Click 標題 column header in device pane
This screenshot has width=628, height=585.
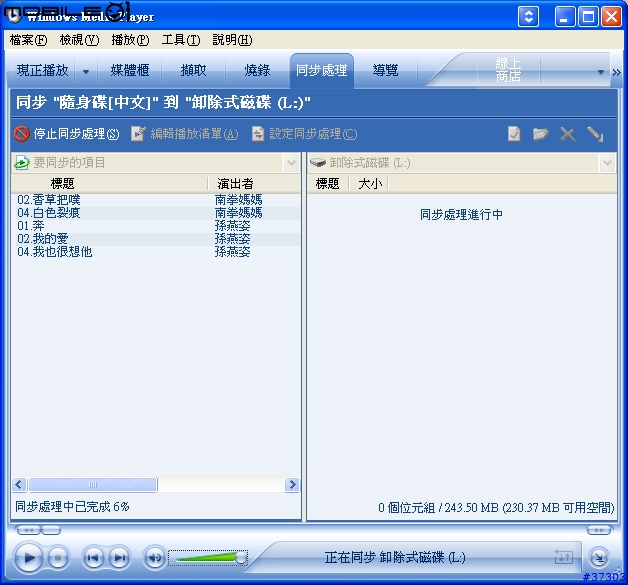[328, 184]
